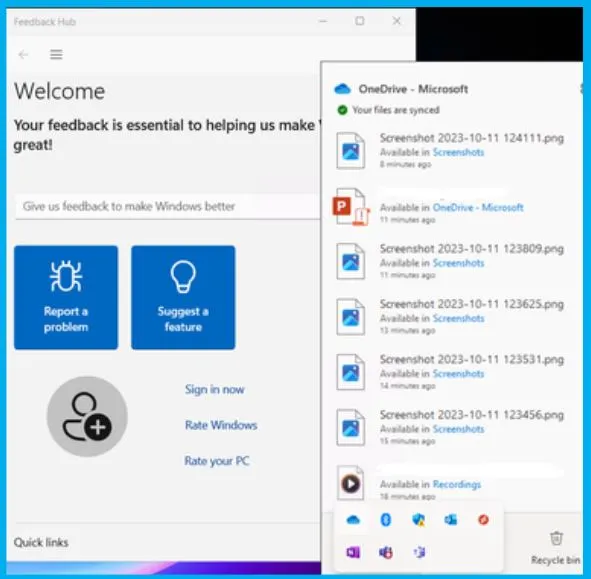
Task: Click the 'Quick links' heading in Feedback Hub
Action: [41, 542]
